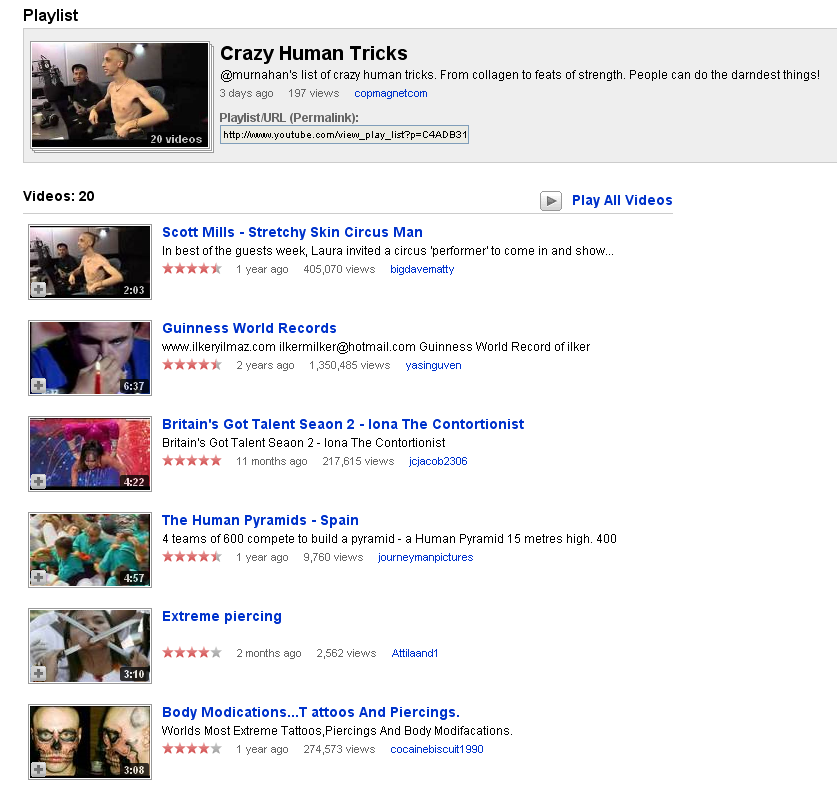Open The Human Pyramids - Spain title
Screen dimensions: 837x789
coord(260,520)
